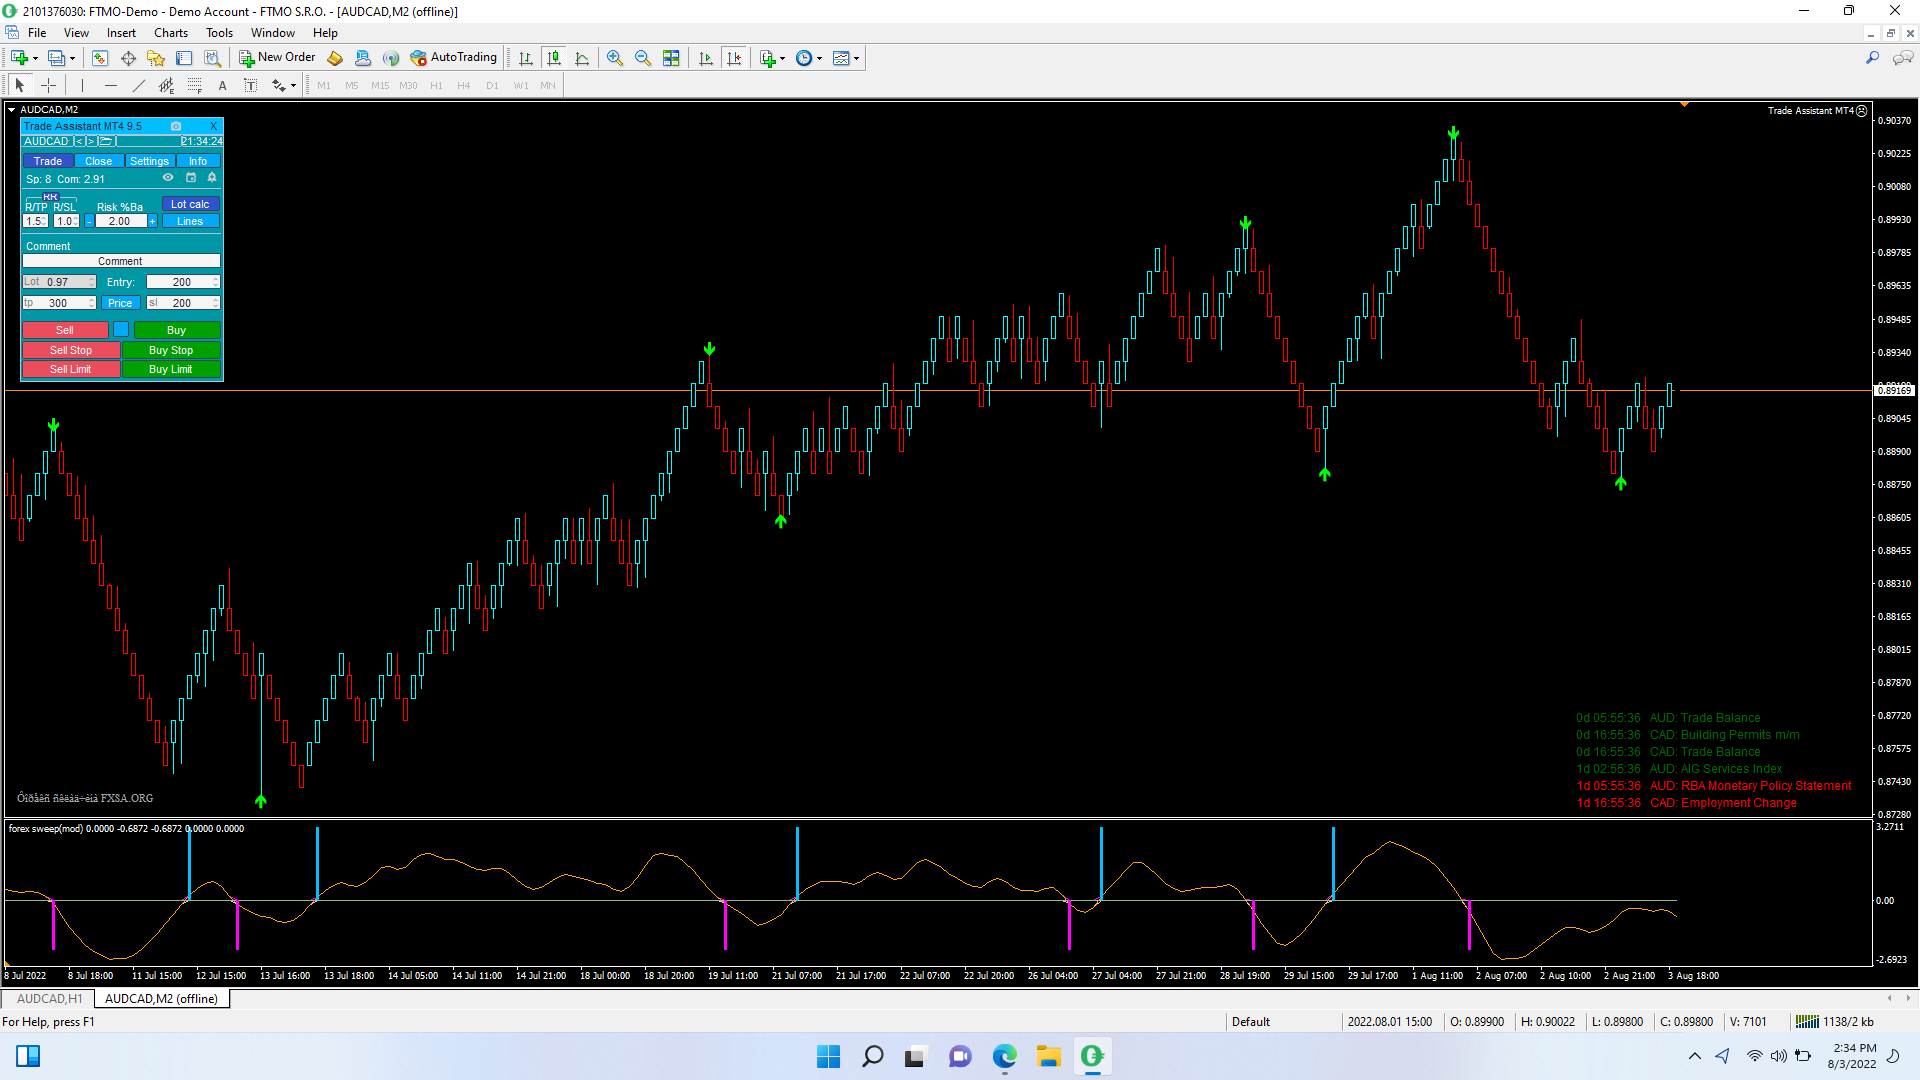Click the Tile Windows icon
This screenshot has width=1920, height=1080.
click(671, 58)
